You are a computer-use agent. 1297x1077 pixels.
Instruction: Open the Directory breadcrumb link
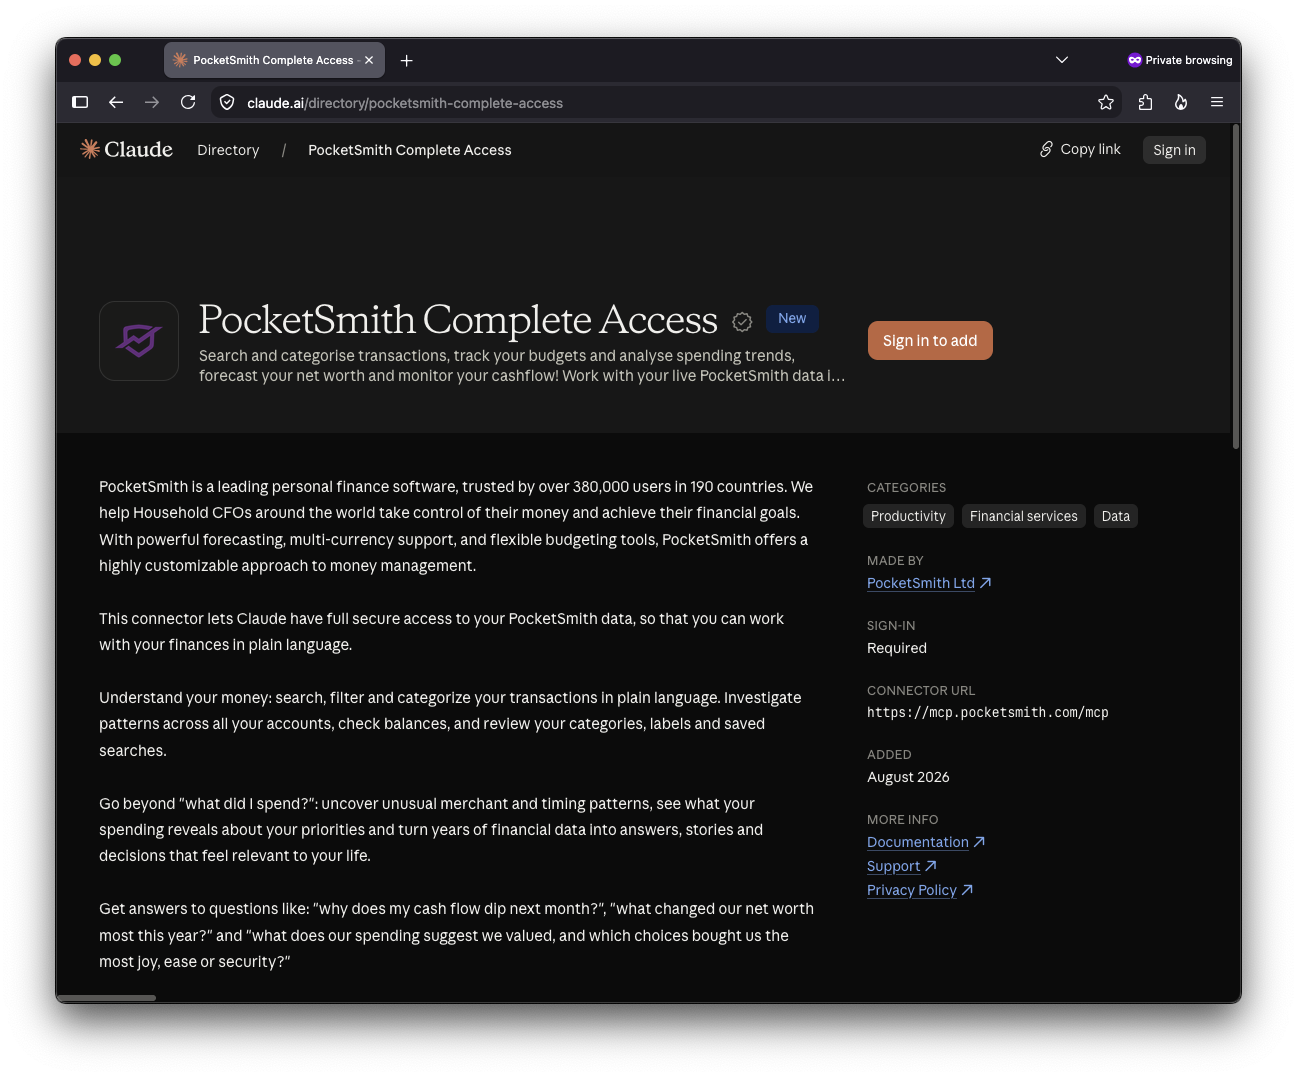pyautogui.click(x=228, y=150)
